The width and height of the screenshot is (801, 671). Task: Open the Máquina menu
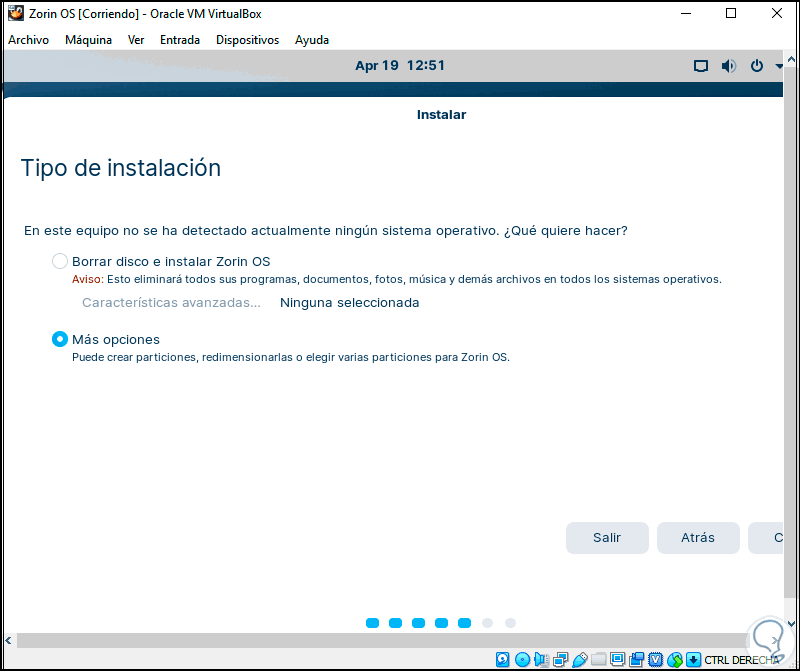[88, 40]
